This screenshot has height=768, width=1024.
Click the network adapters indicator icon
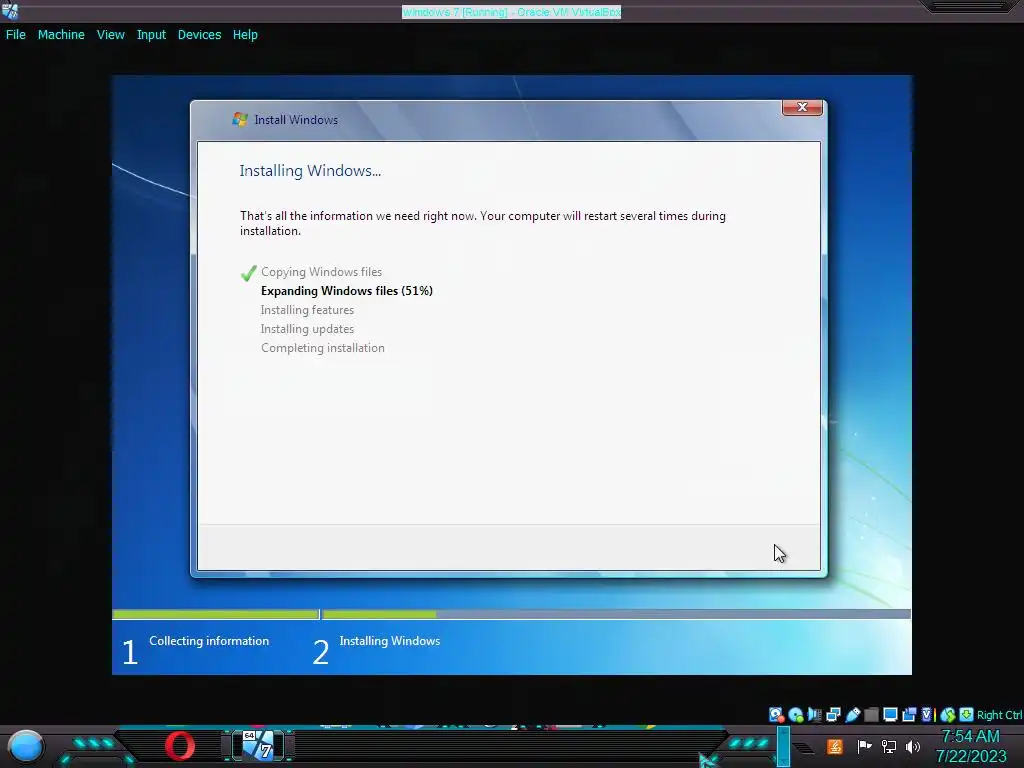833,714
